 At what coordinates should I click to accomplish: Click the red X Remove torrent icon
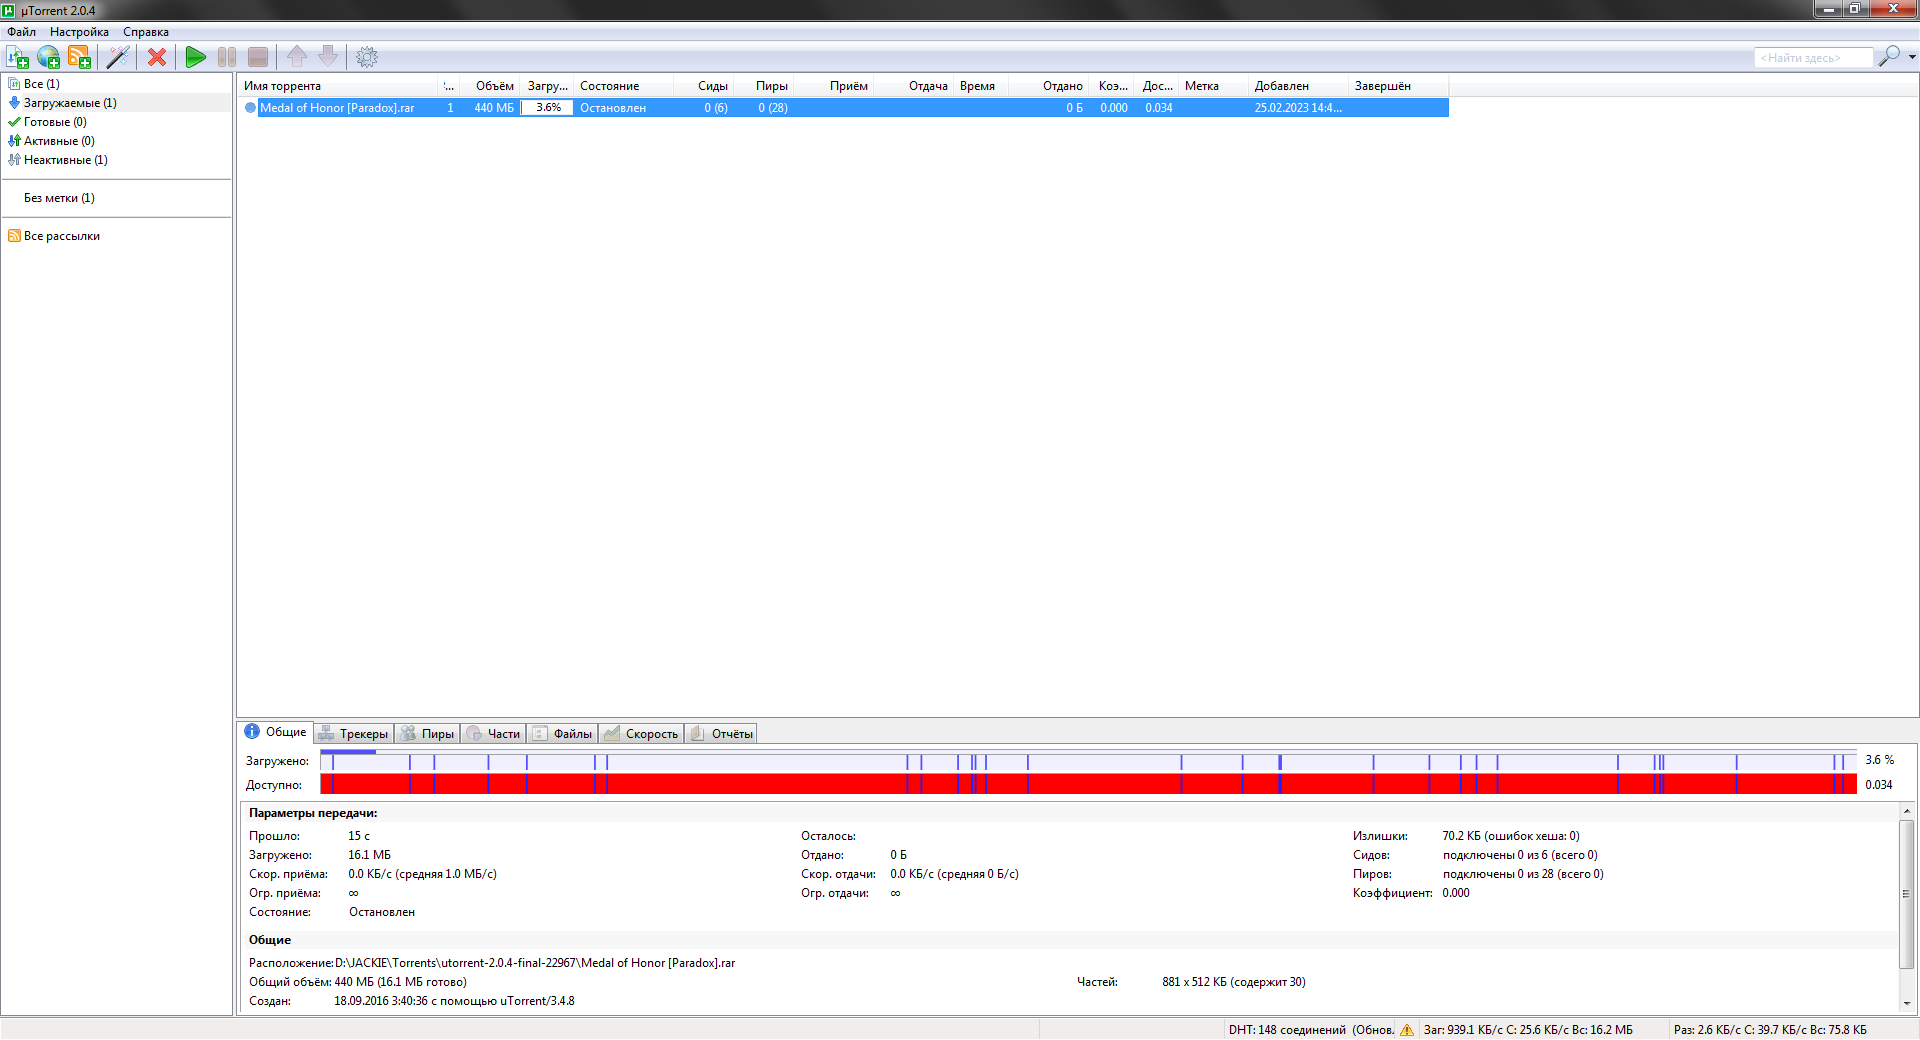click(157, 57)
